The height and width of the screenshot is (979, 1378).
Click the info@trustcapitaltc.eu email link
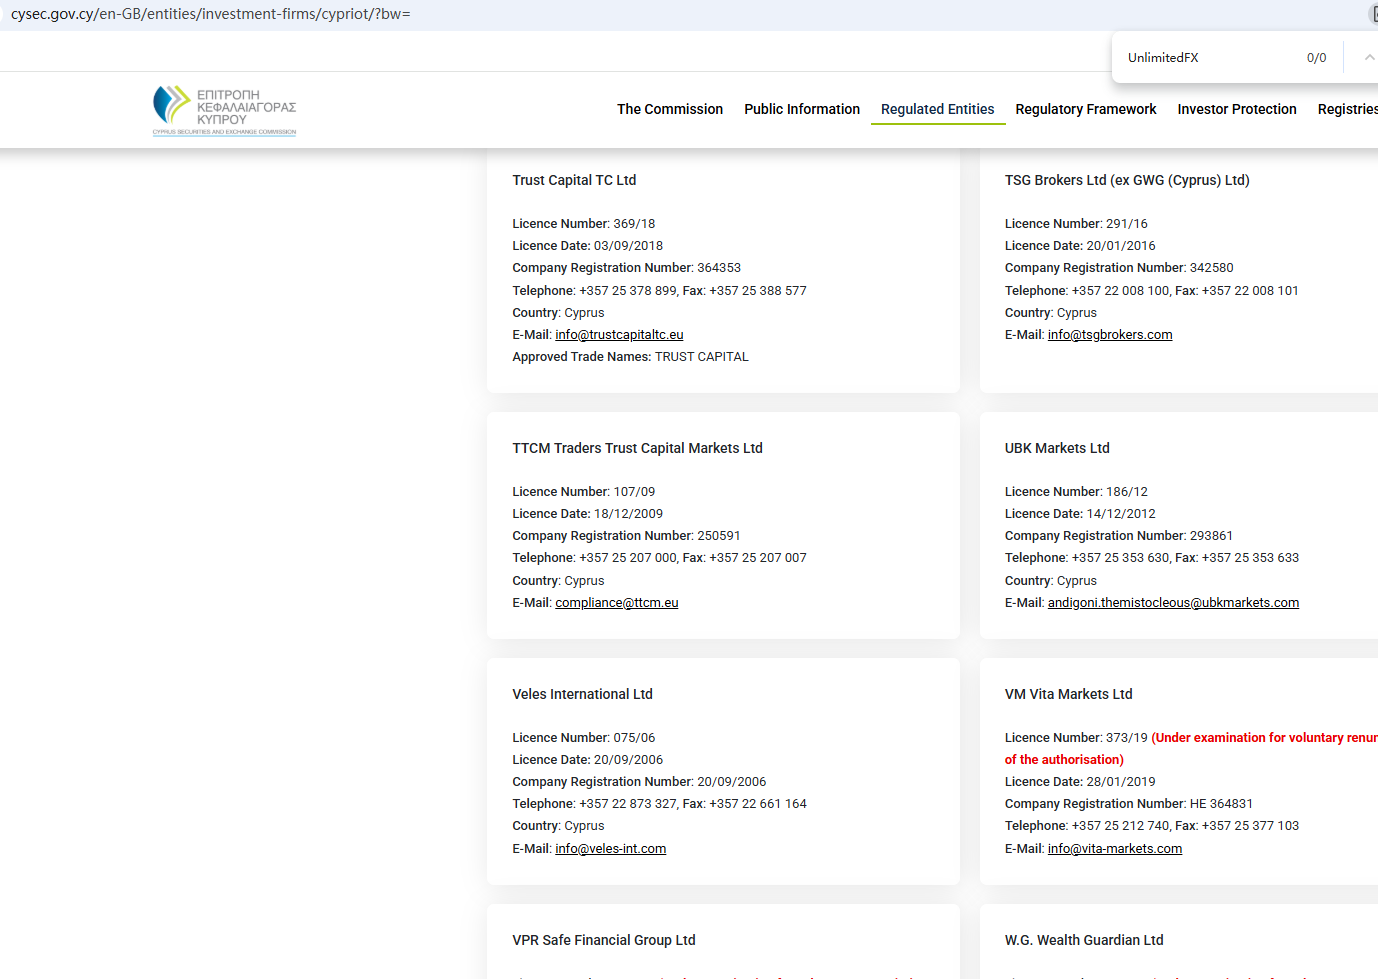click(x=619, y=335)
